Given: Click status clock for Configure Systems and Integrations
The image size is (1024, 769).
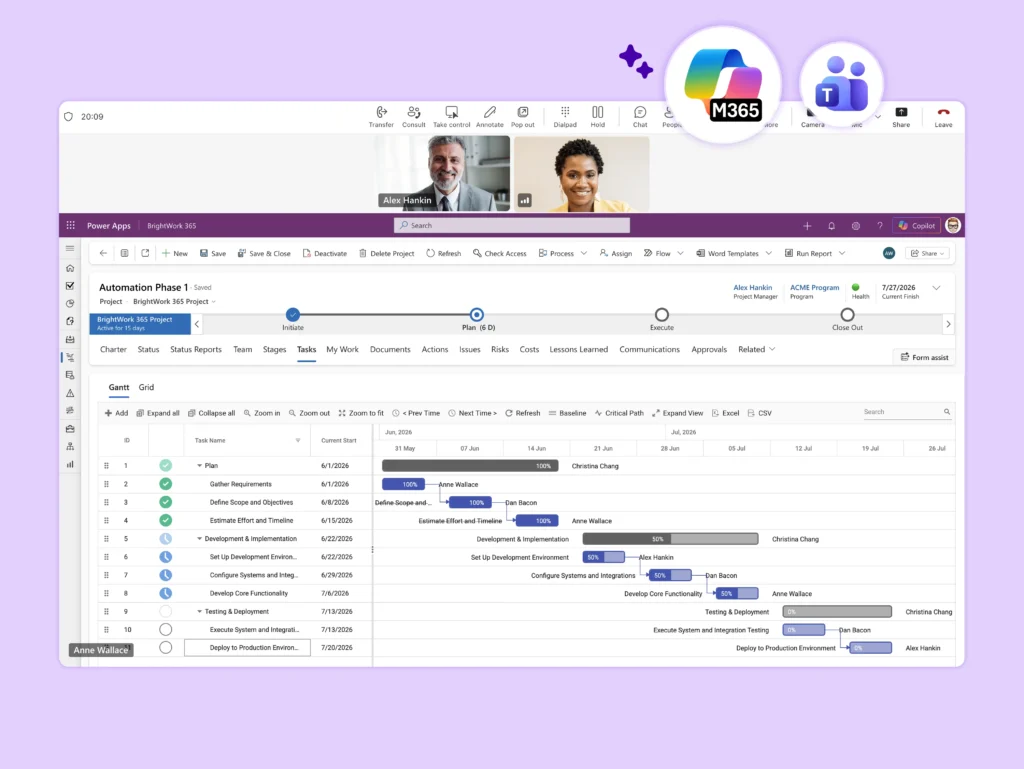Looking at the screenshot, I should click(x=166, y=575).
